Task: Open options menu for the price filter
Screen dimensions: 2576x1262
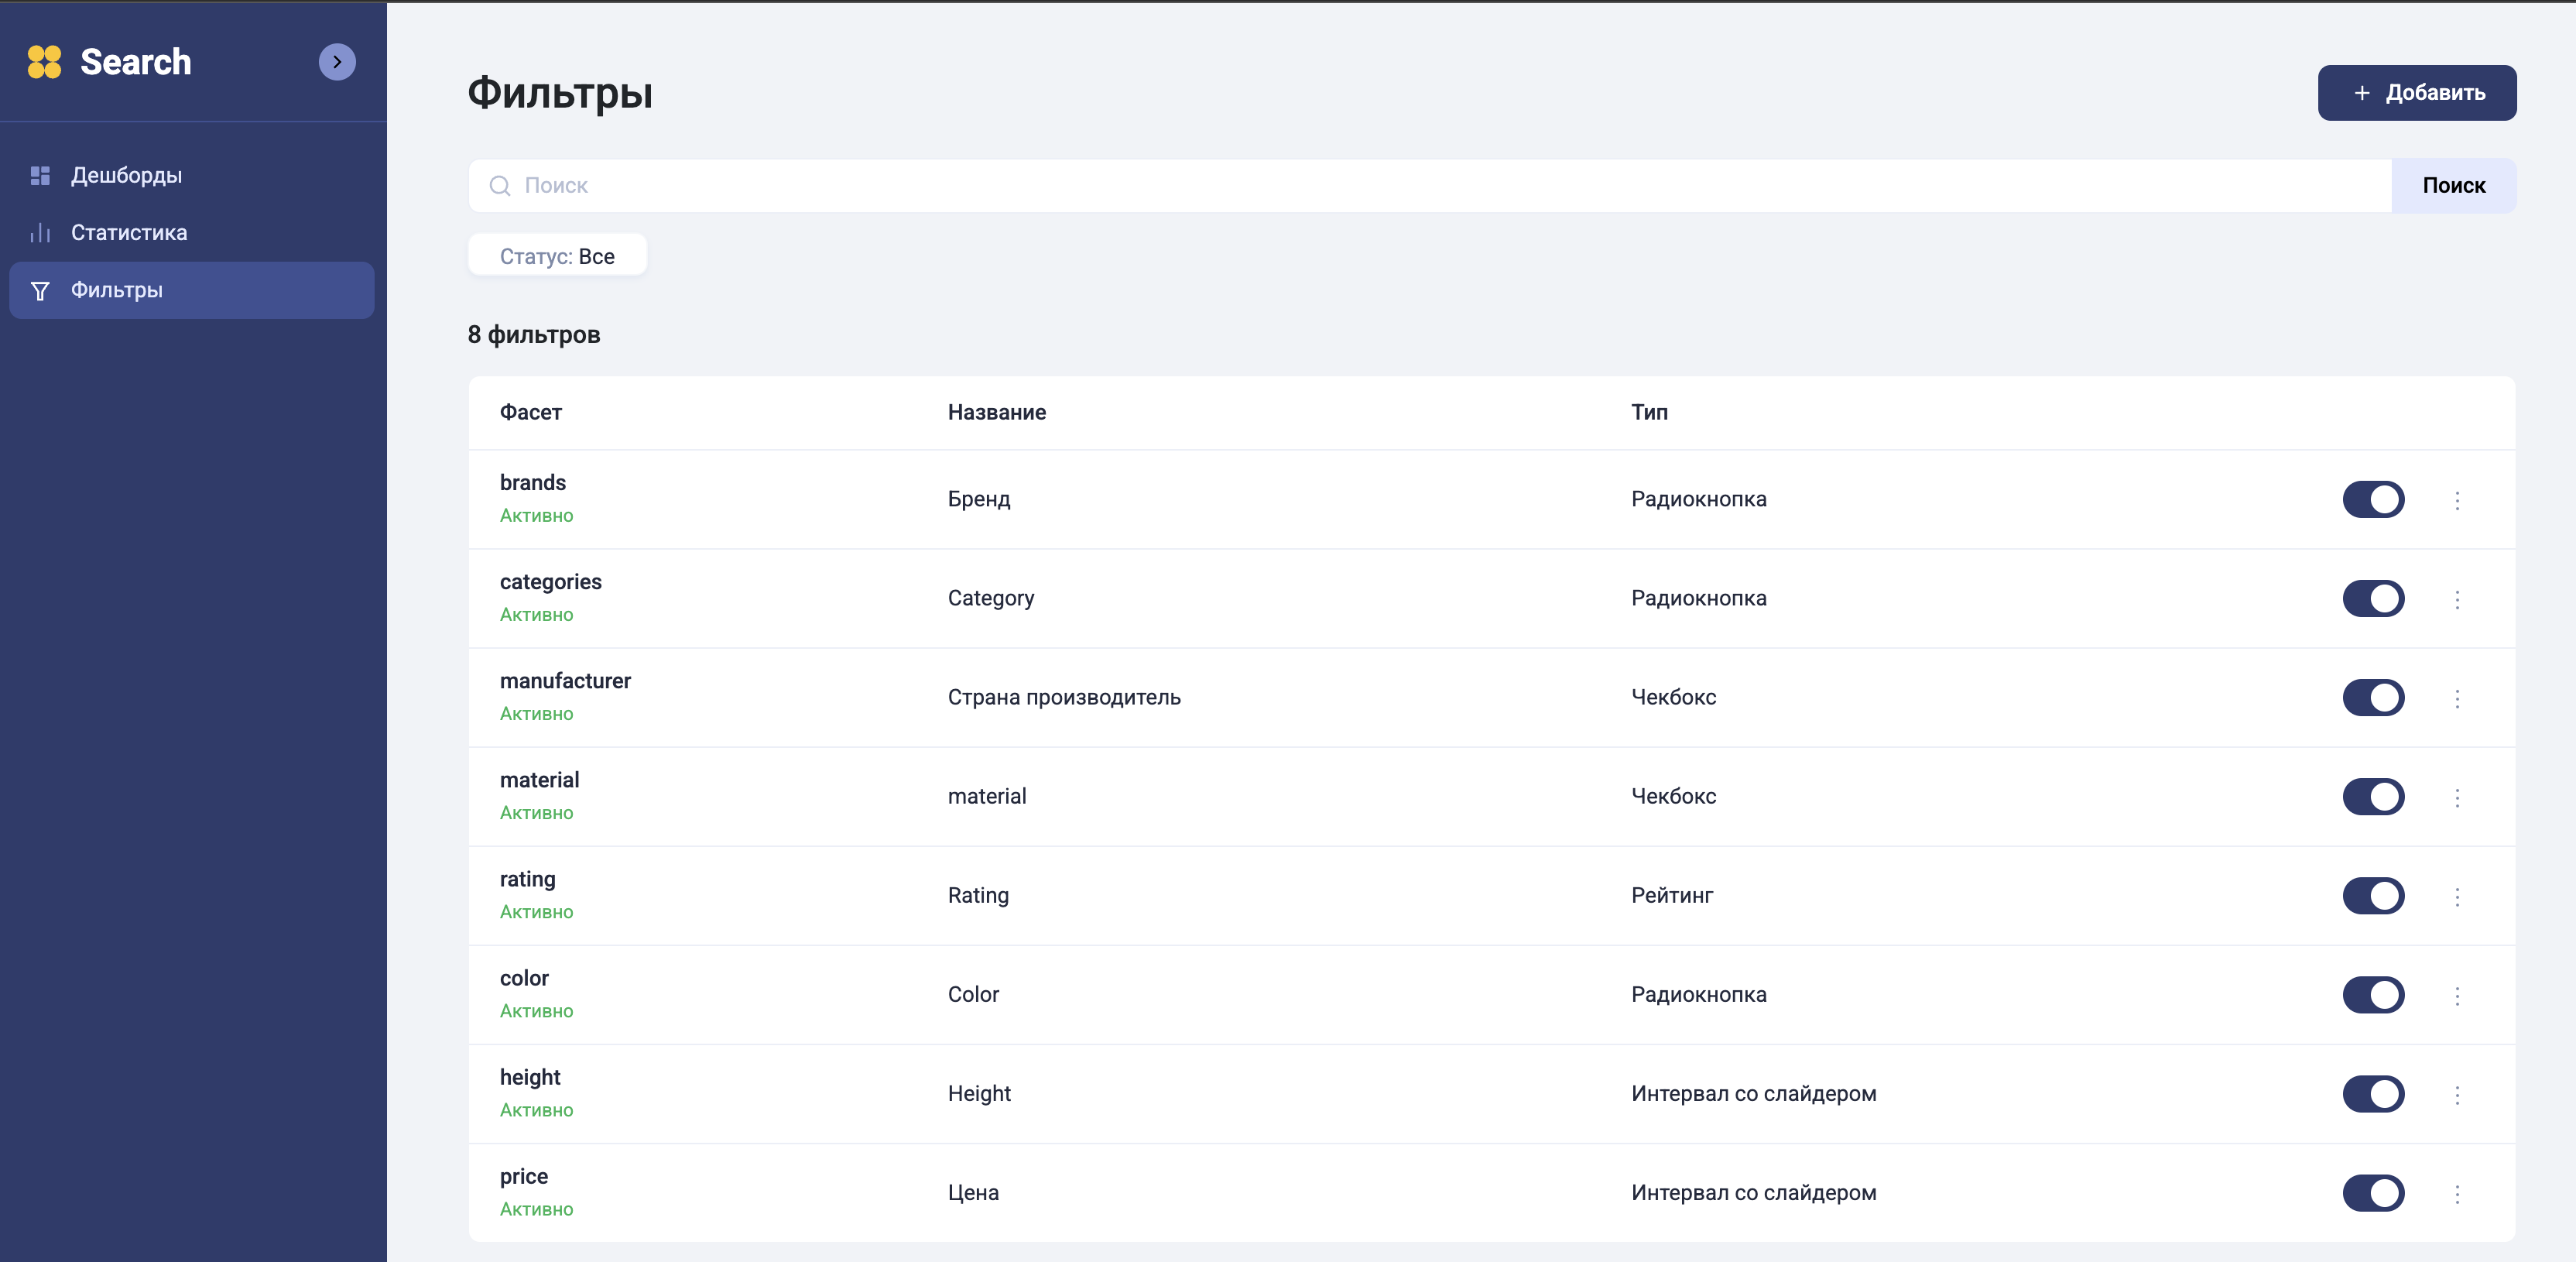Action: click(x=2458, y=1193)
